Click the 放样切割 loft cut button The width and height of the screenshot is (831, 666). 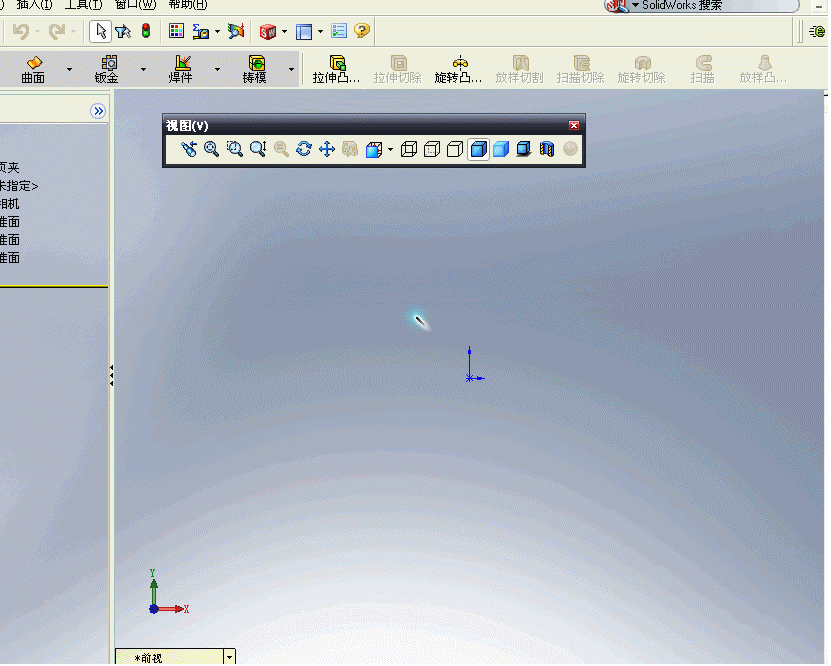coord(519,69)
